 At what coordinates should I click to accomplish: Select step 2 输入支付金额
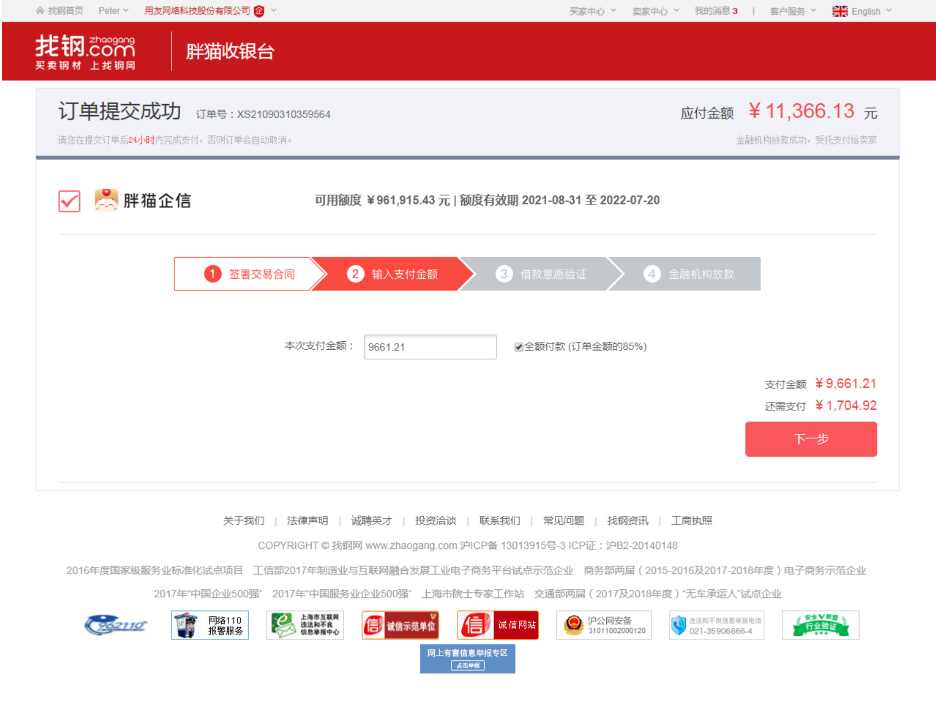click(393, 274)
